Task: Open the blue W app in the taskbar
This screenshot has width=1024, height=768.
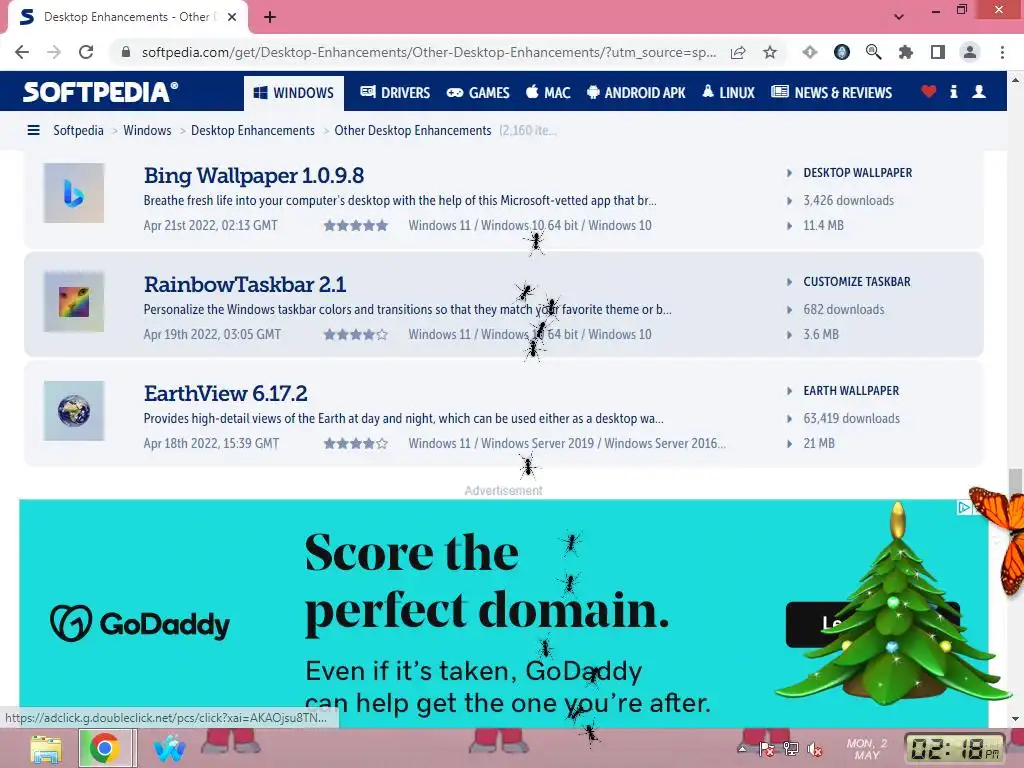Action: [170, 748]
